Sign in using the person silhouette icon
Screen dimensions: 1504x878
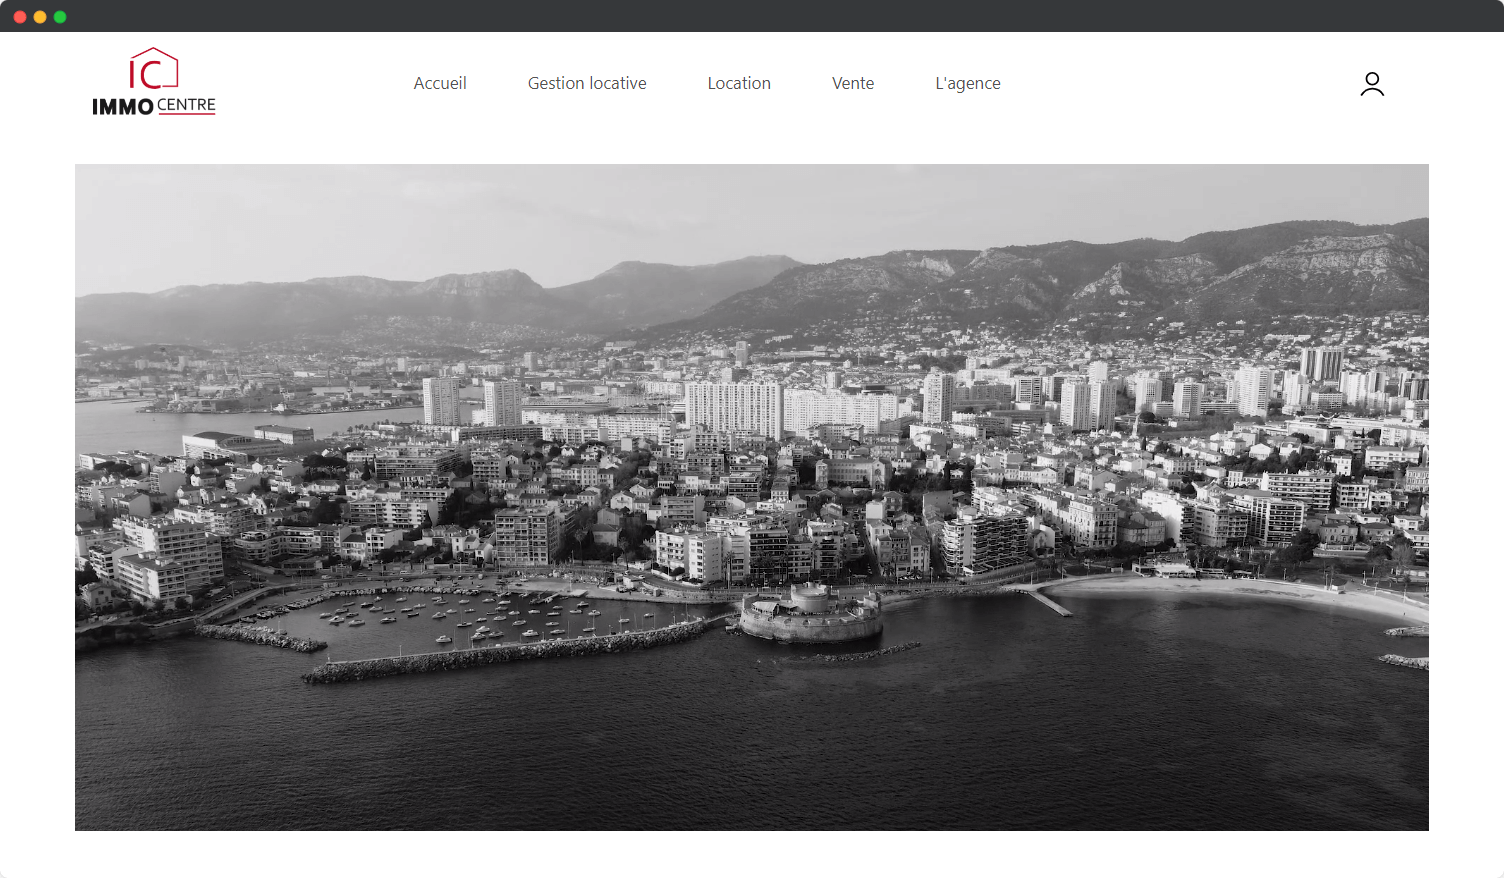coord(1372,84)
